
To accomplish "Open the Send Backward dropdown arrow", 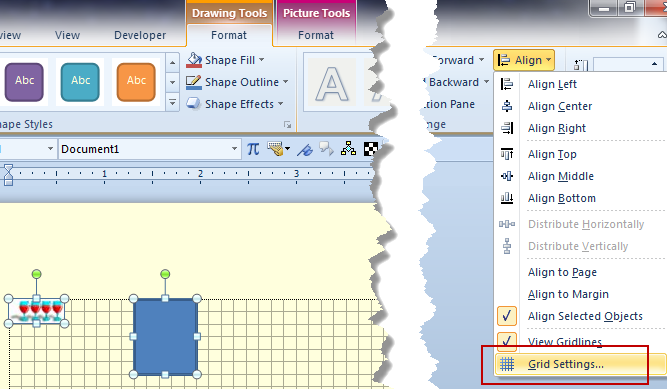I will (x=486, y=82).
